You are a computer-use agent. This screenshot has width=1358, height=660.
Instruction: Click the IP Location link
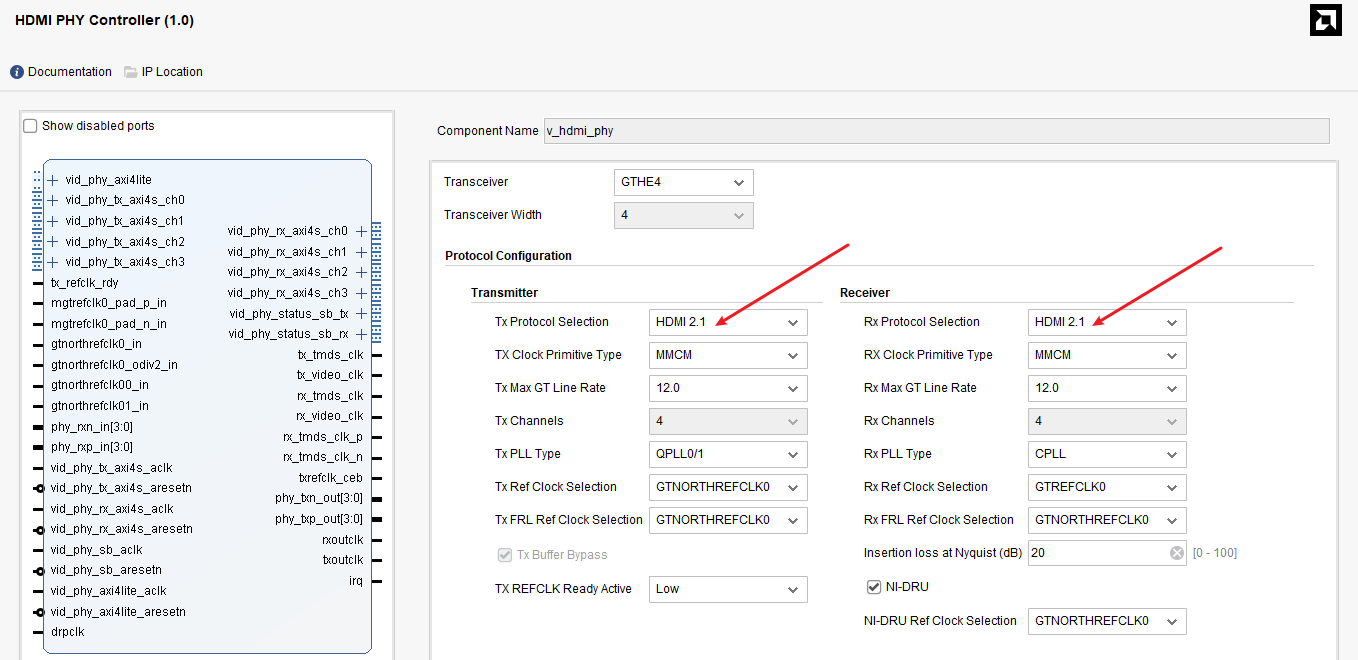pyautogui.click(x=172, y=72)
